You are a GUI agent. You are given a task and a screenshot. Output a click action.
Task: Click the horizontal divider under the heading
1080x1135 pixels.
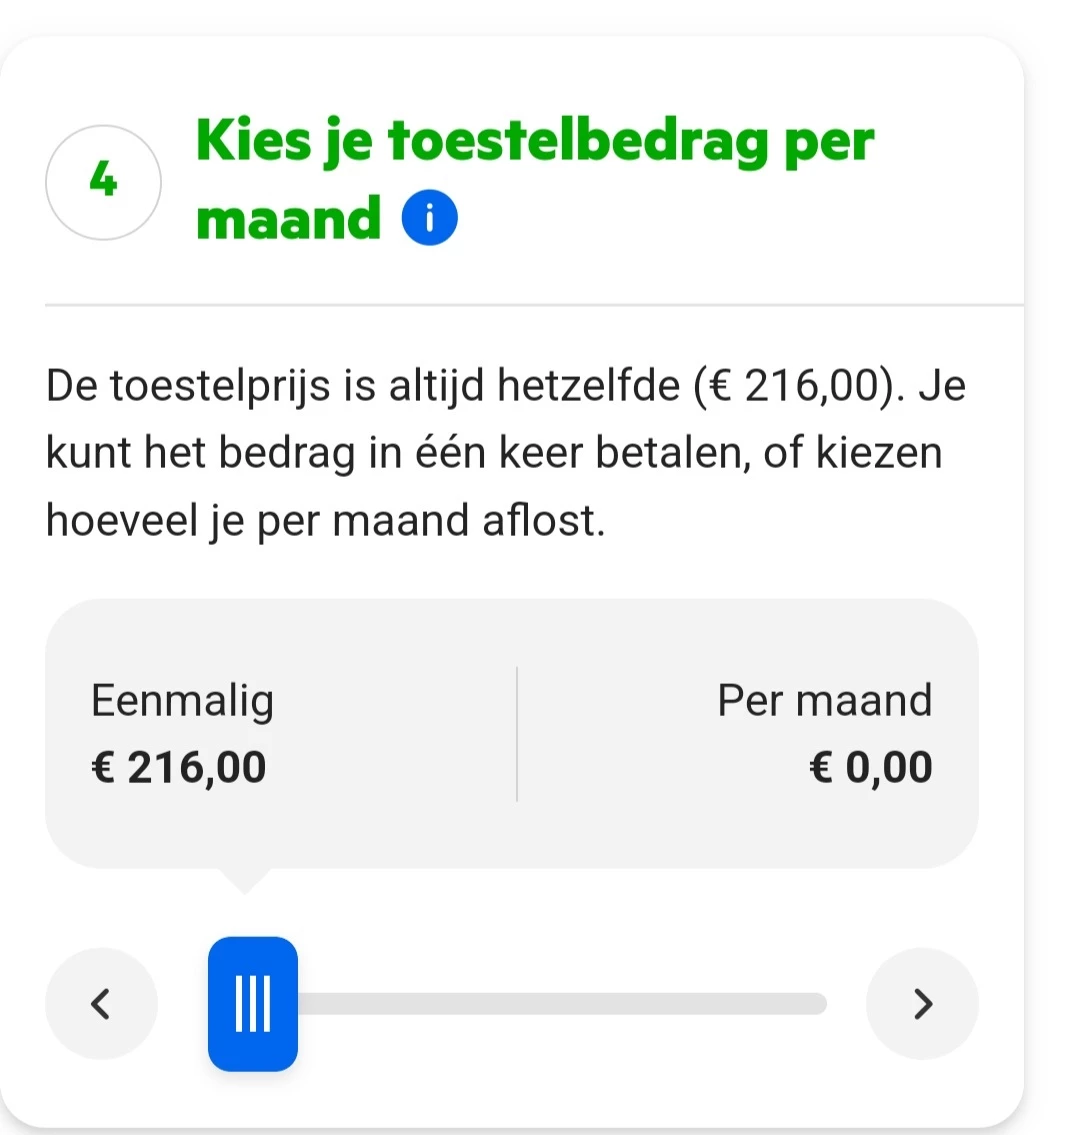tap(534, 304)
